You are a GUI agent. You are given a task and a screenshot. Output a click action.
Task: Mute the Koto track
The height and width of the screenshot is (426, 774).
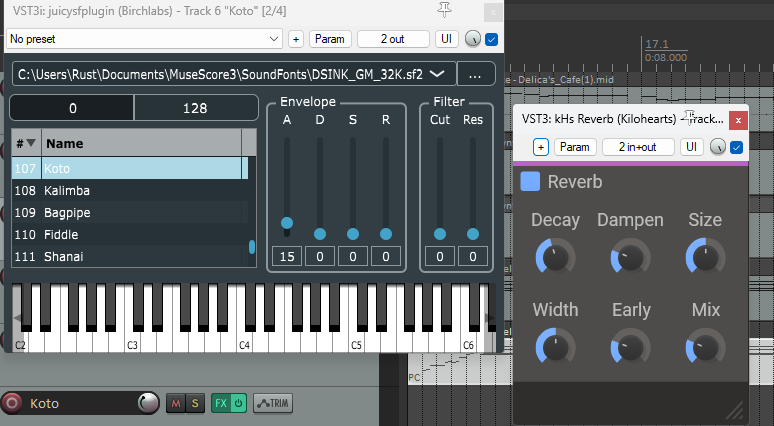(x=176, y=404)
